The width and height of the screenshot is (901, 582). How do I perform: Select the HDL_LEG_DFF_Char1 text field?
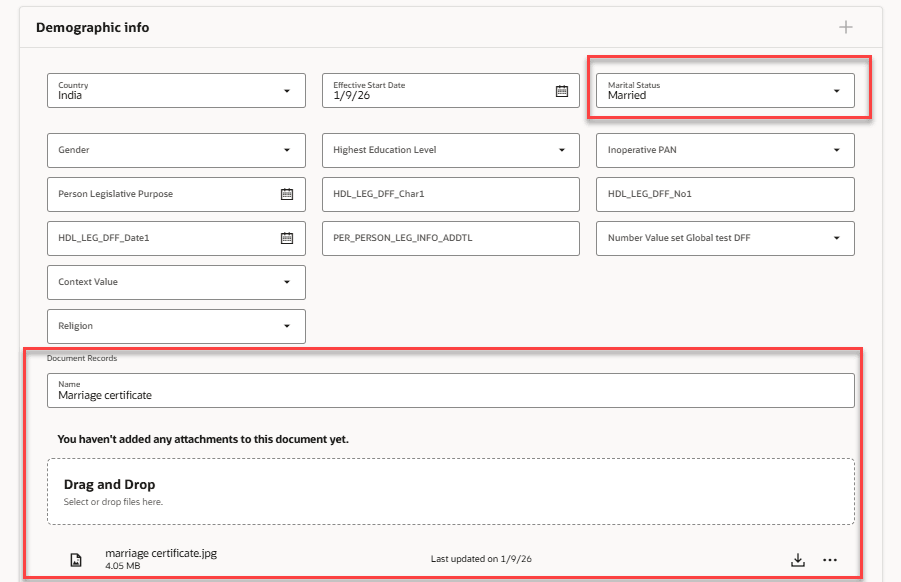450,194
